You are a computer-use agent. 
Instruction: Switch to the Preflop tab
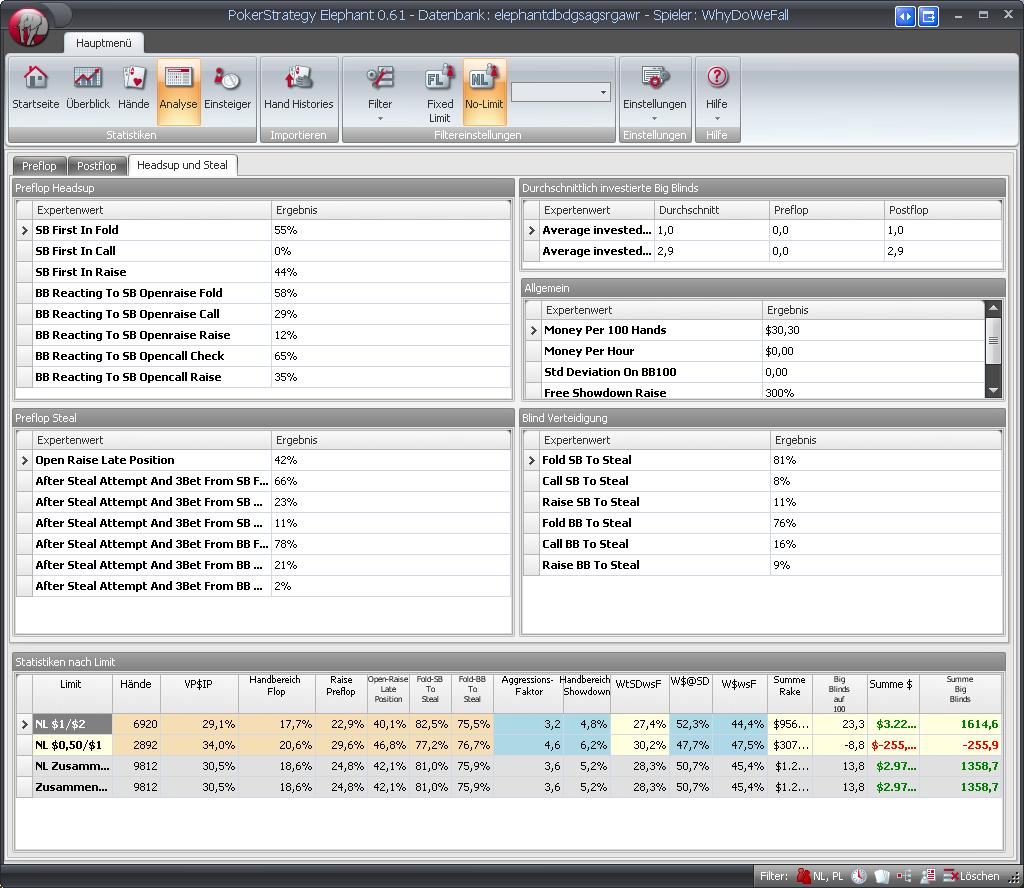coord(39,166)
